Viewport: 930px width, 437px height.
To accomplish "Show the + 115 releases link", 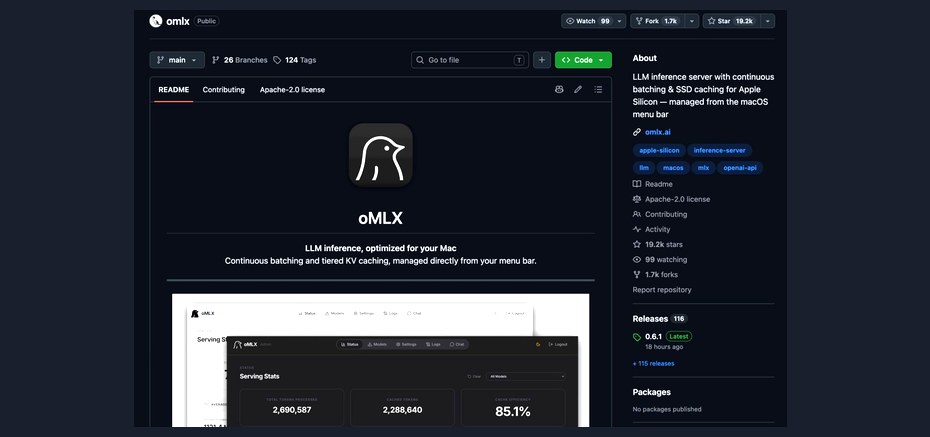I will pos(654,363).
